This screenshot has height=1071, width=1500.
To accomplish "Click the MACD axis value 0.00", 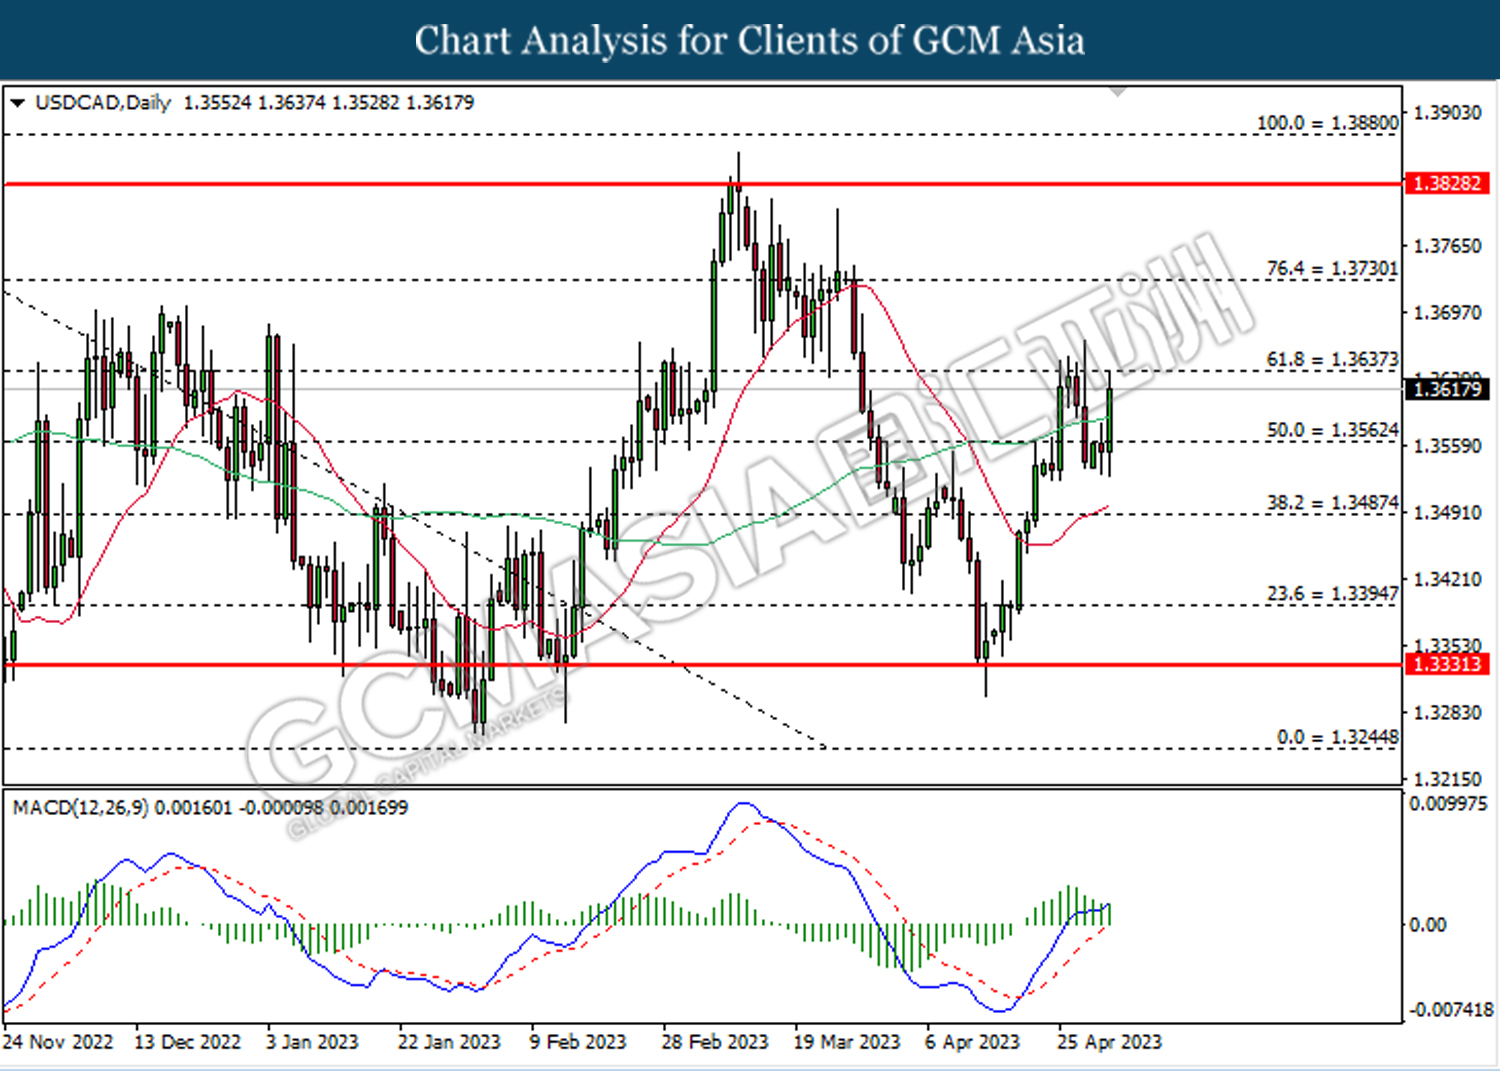I will pyautogui.click(x=1427, y=925).
